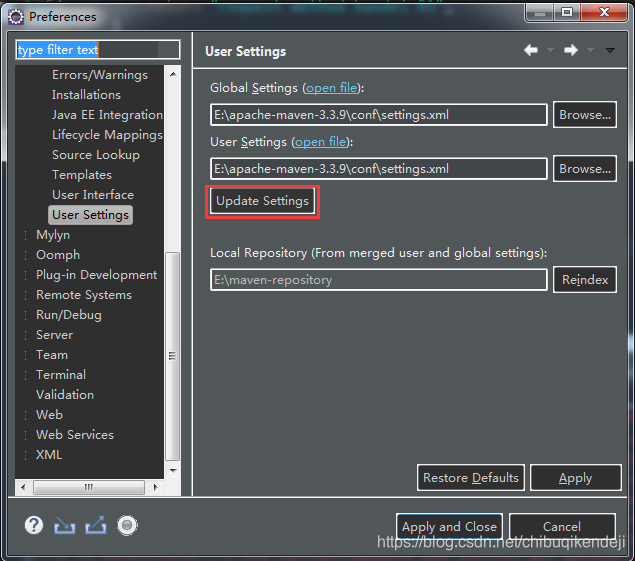Select Installations in the preferences tree

86,95
